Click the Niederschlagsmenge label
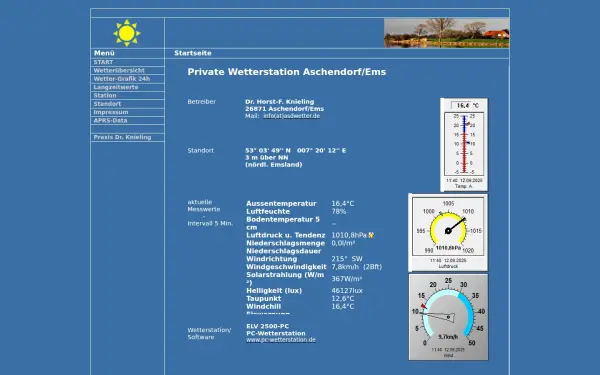The height and width of the screenshot is (375, 600). click(285, 243)
